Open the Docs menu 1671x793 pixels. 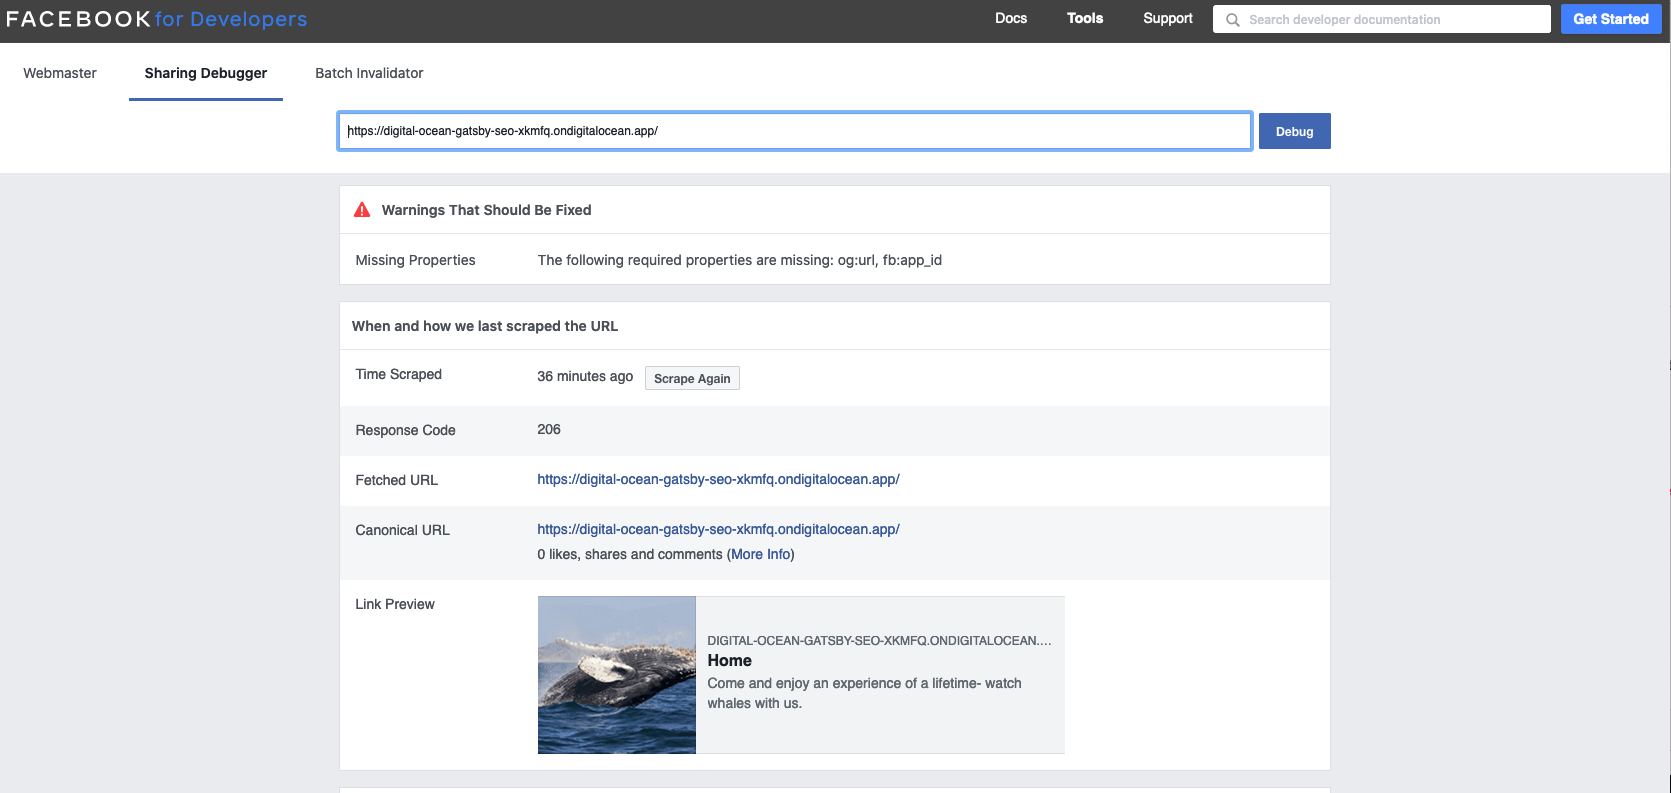click(x=1011, y=18)
